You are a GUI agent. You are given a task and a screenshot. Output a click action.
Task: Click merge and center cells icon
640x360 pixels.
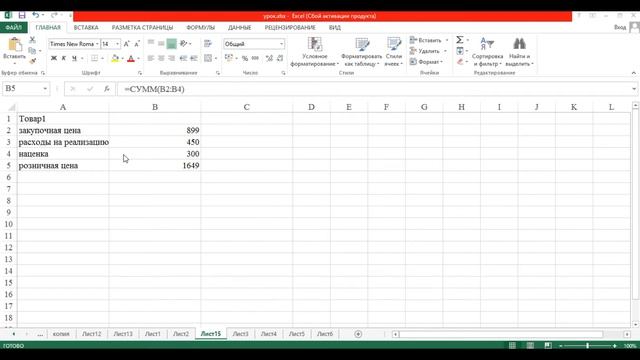[x=208, y=58]
